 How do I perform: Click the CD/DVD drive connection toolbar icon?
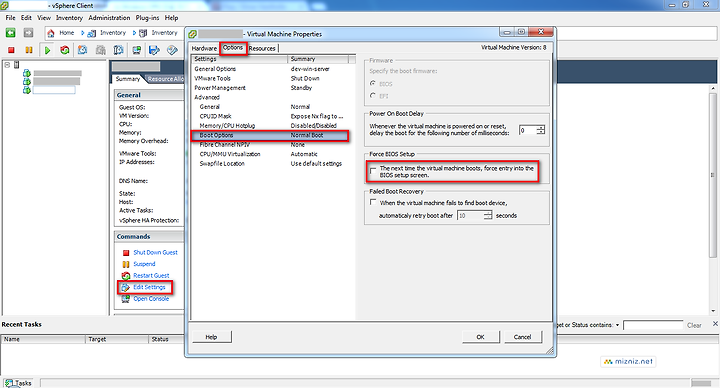(x=172, y=50)
